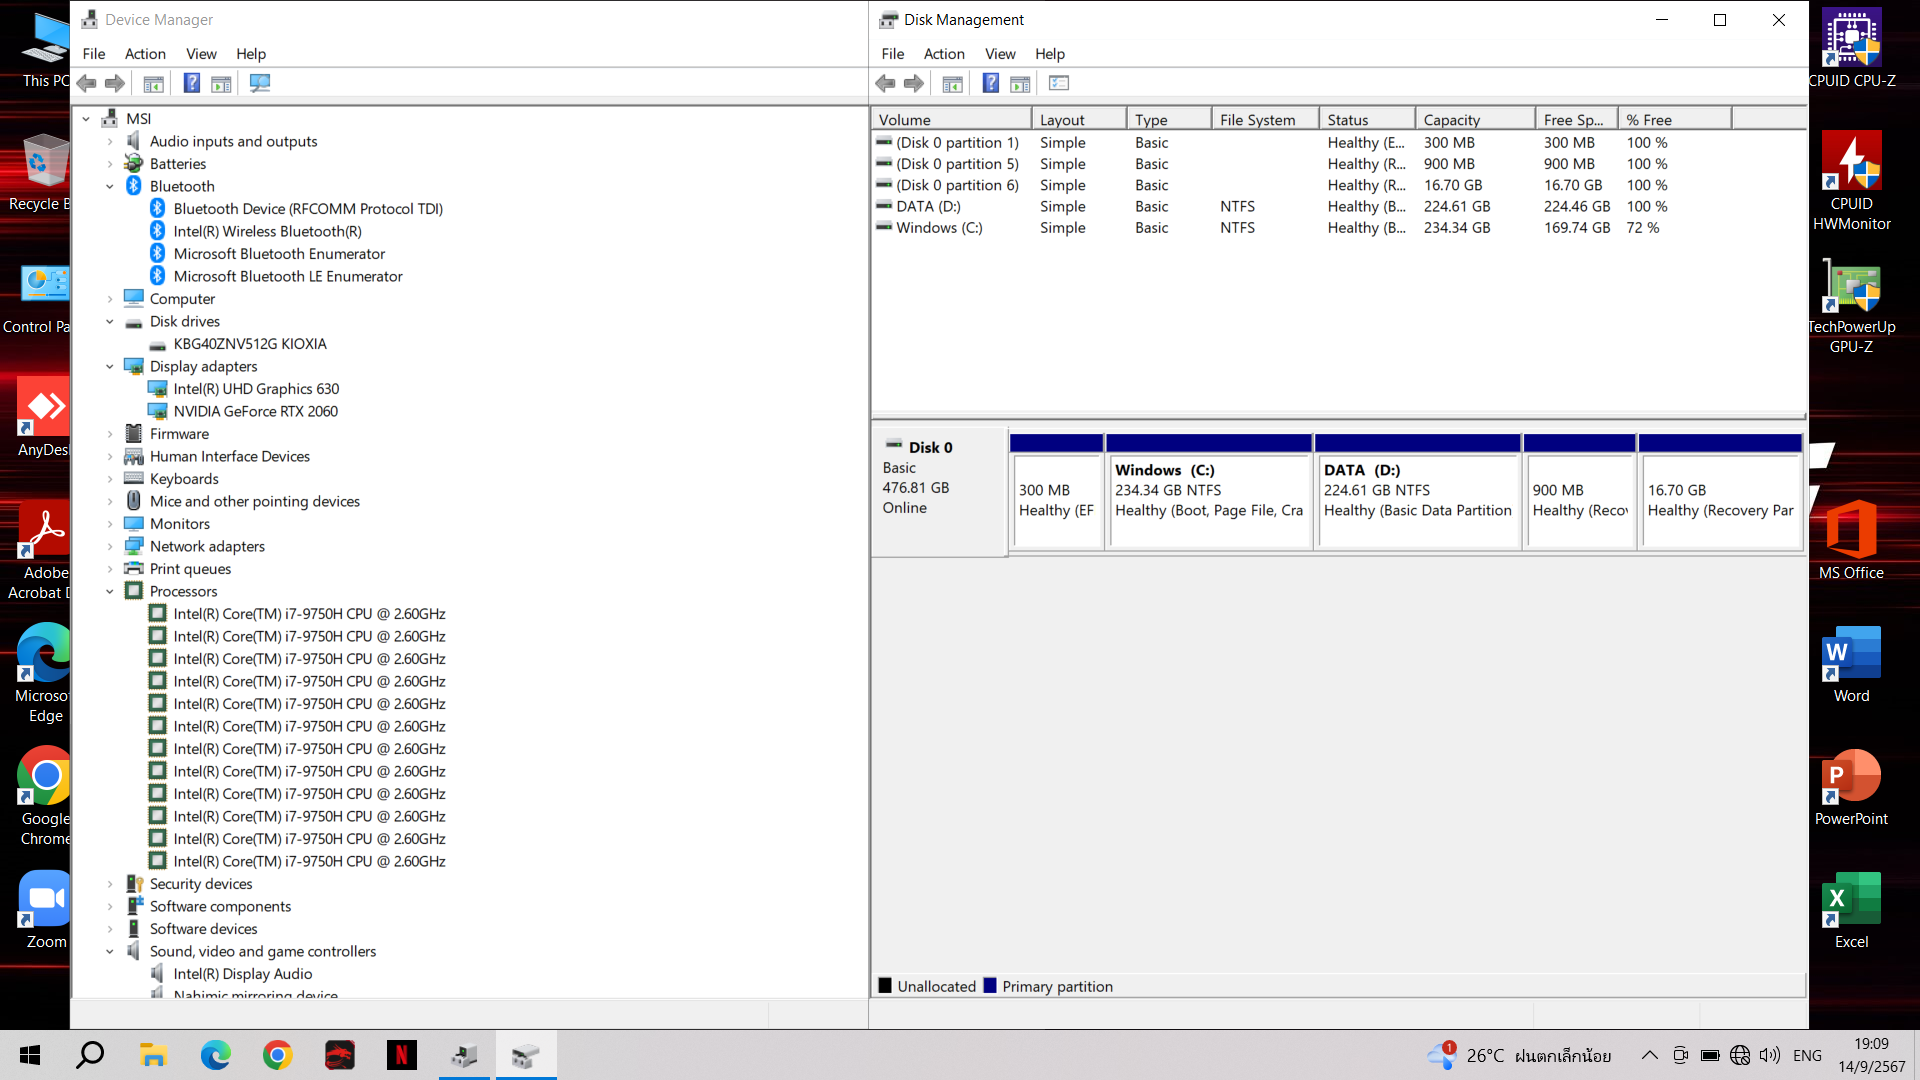Select 16.70 GB recovery partition block
Screen dimensions: 1920x1080
click(x=1720, y=492)
